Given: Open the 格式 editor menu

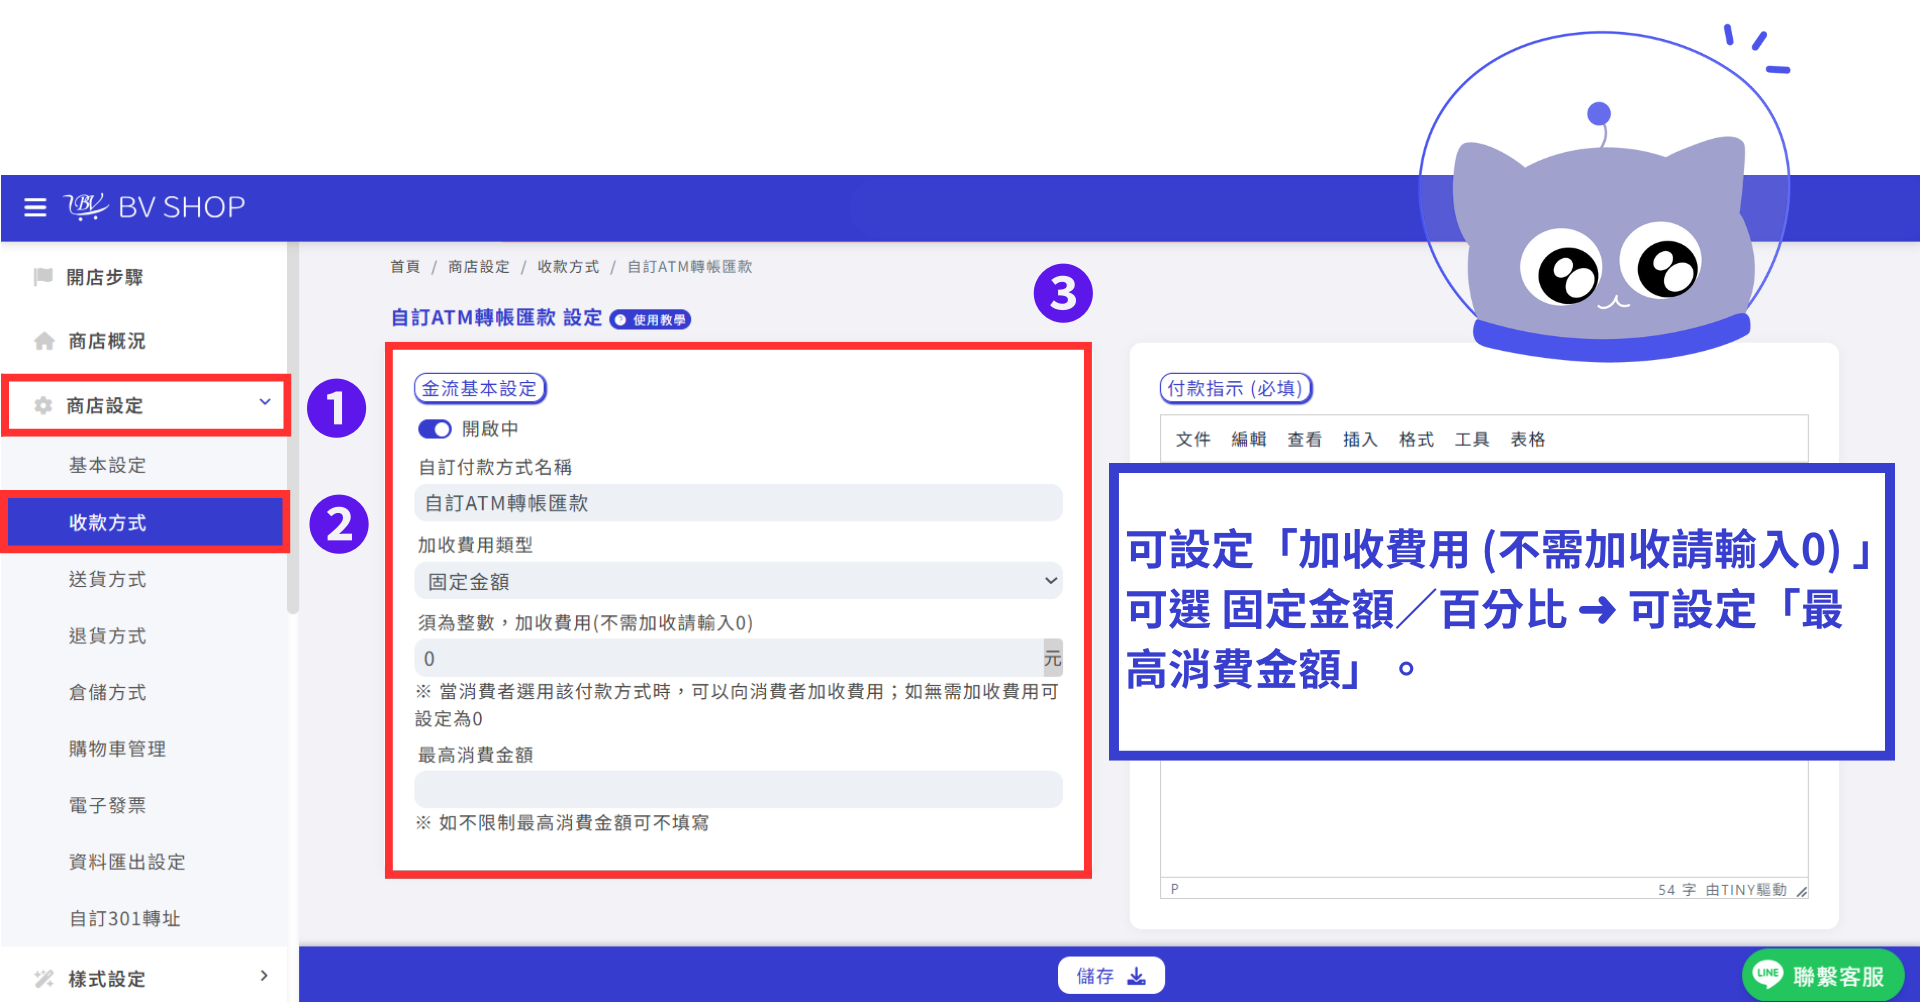Looking at the screenshot, I should pos(1416,439).
